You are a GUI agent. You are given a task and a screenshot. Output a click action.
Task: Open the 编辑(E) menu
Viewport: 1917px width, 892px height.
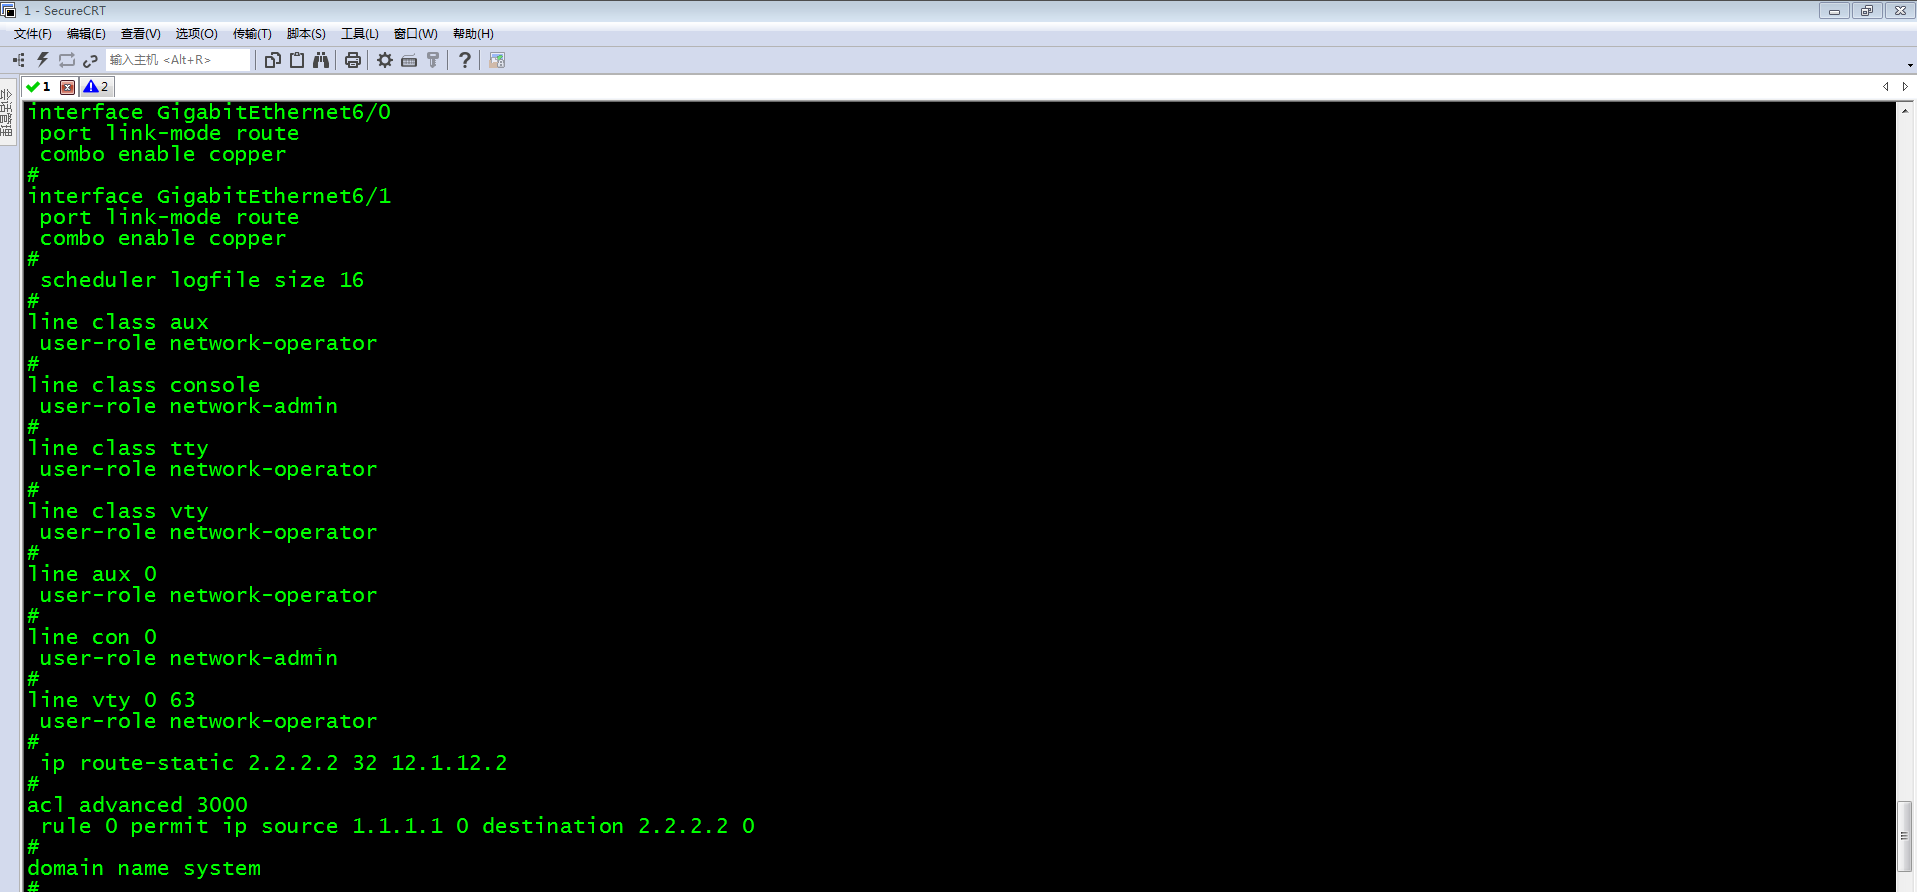click(86, 34)
